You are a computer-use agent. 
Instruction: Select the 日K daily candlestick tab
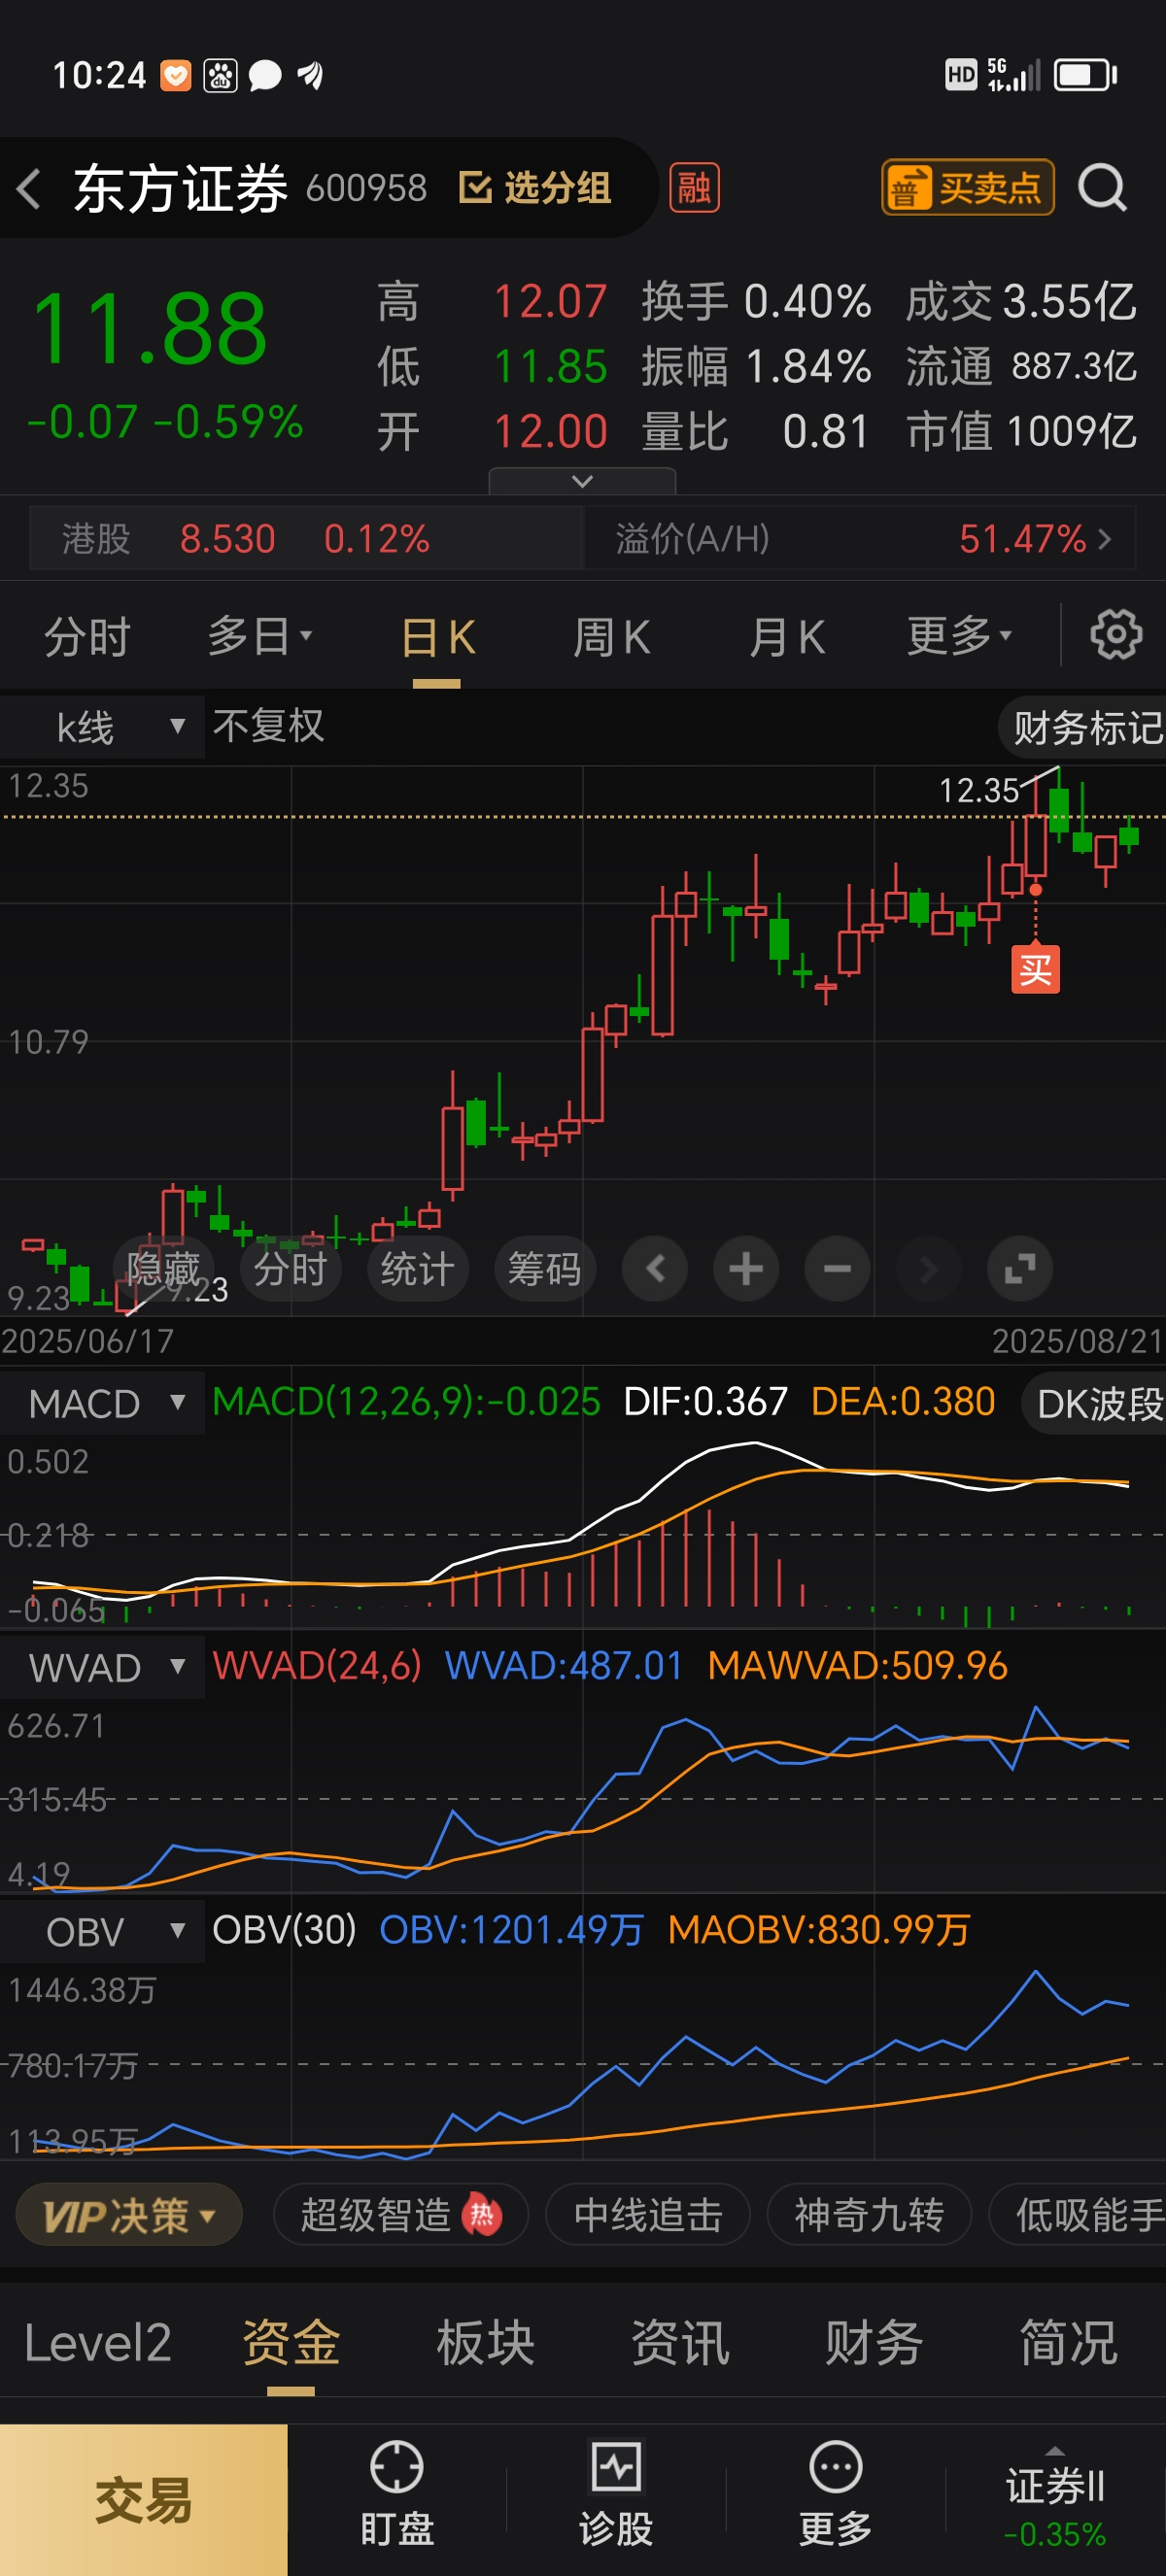click(437, 637)
